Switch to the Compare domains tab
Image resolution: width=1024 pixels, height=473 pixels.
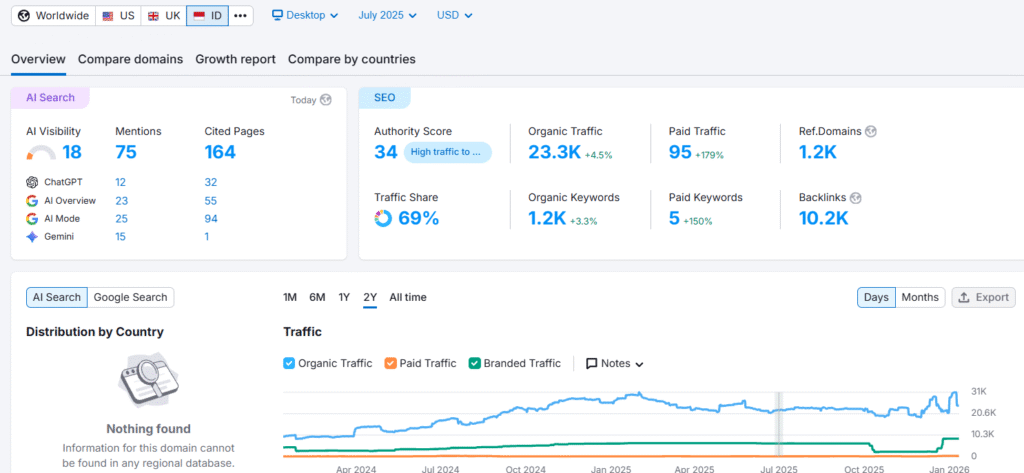(x=130, y=59)
